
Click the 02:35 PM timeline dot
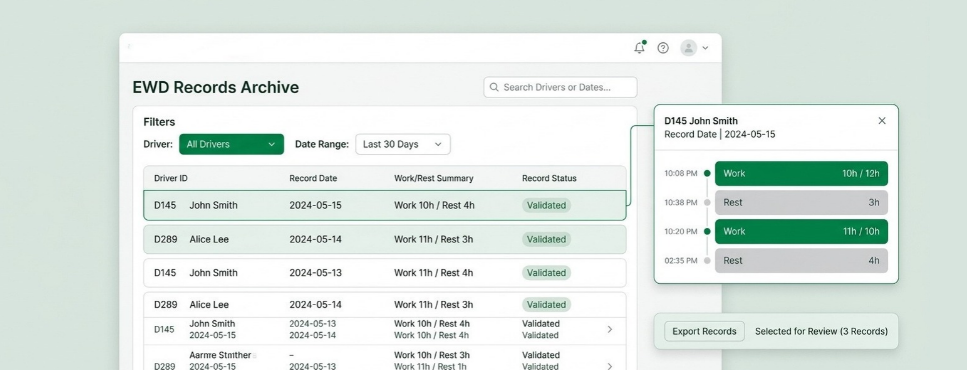point(707,260)
